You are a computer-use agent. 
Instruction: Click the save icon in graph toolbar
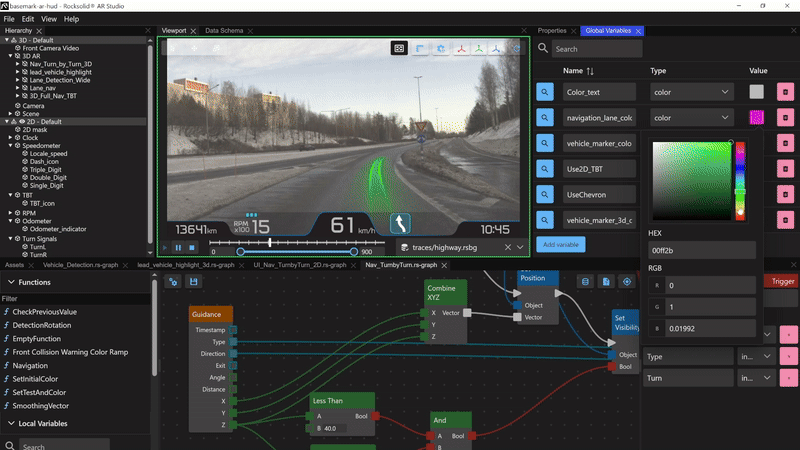[193, 282]
